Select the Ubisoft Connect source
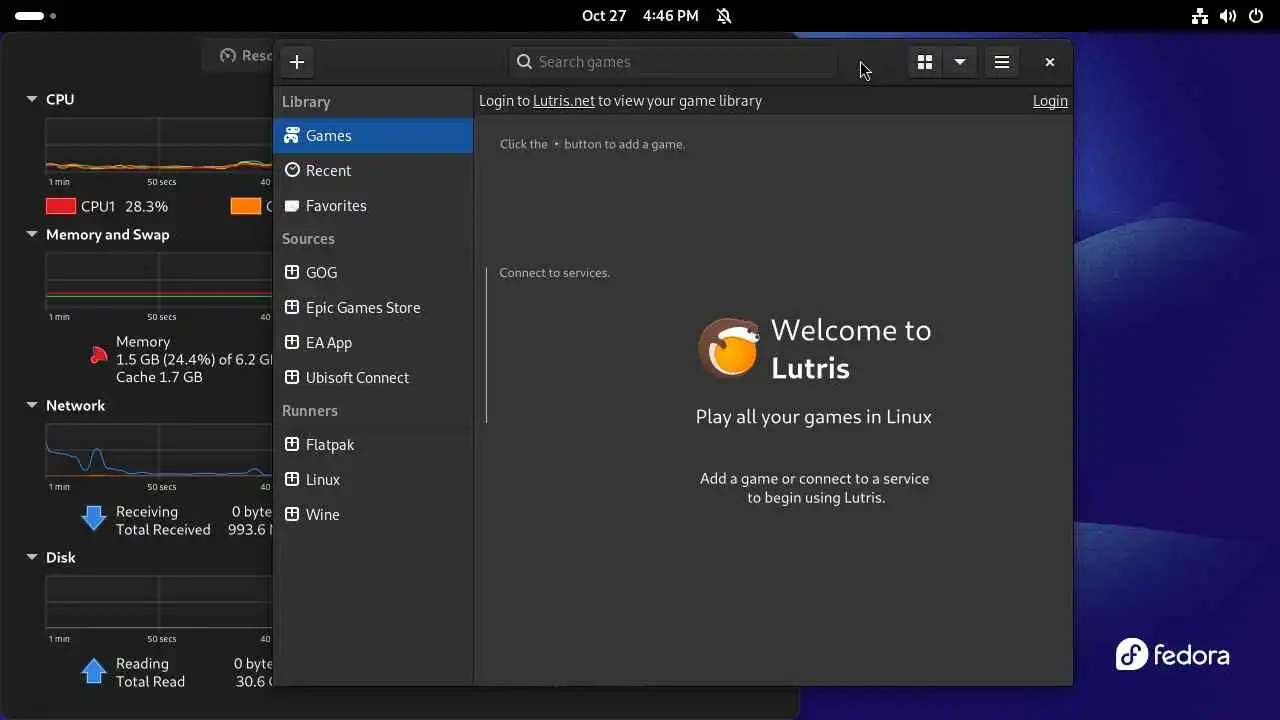The height and width of the screenshot is (720, 1280). [373, 377]
